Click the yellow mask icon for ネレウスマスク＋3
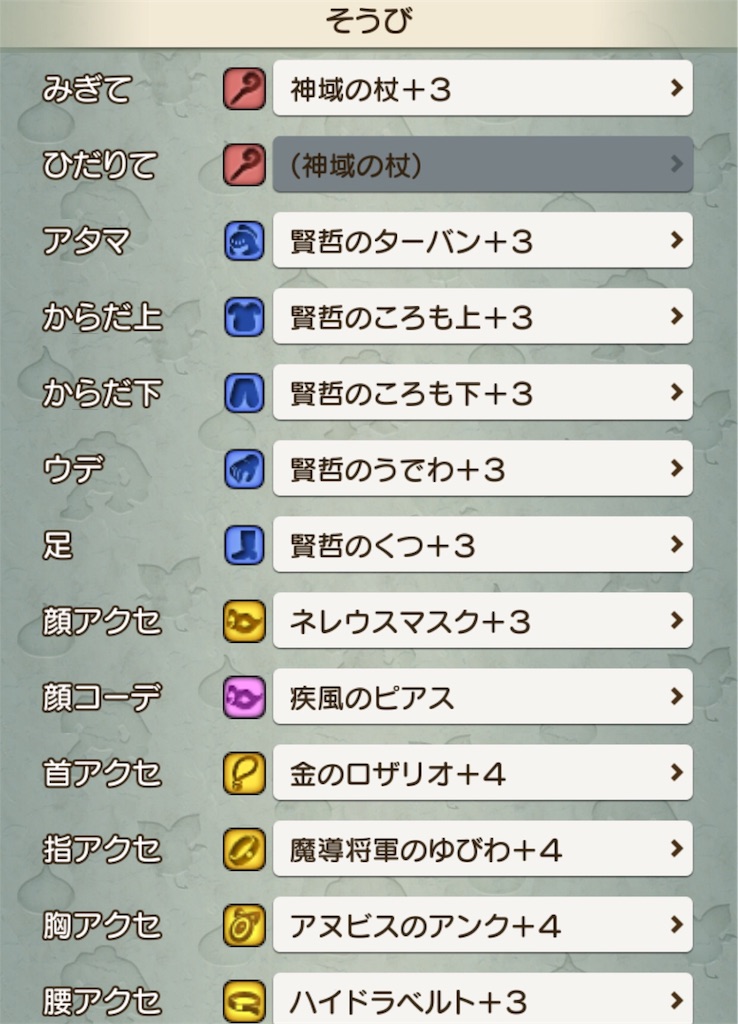The width and height of the screenshot is (738, 1024). pyautogui.click(x=244, y=620)
